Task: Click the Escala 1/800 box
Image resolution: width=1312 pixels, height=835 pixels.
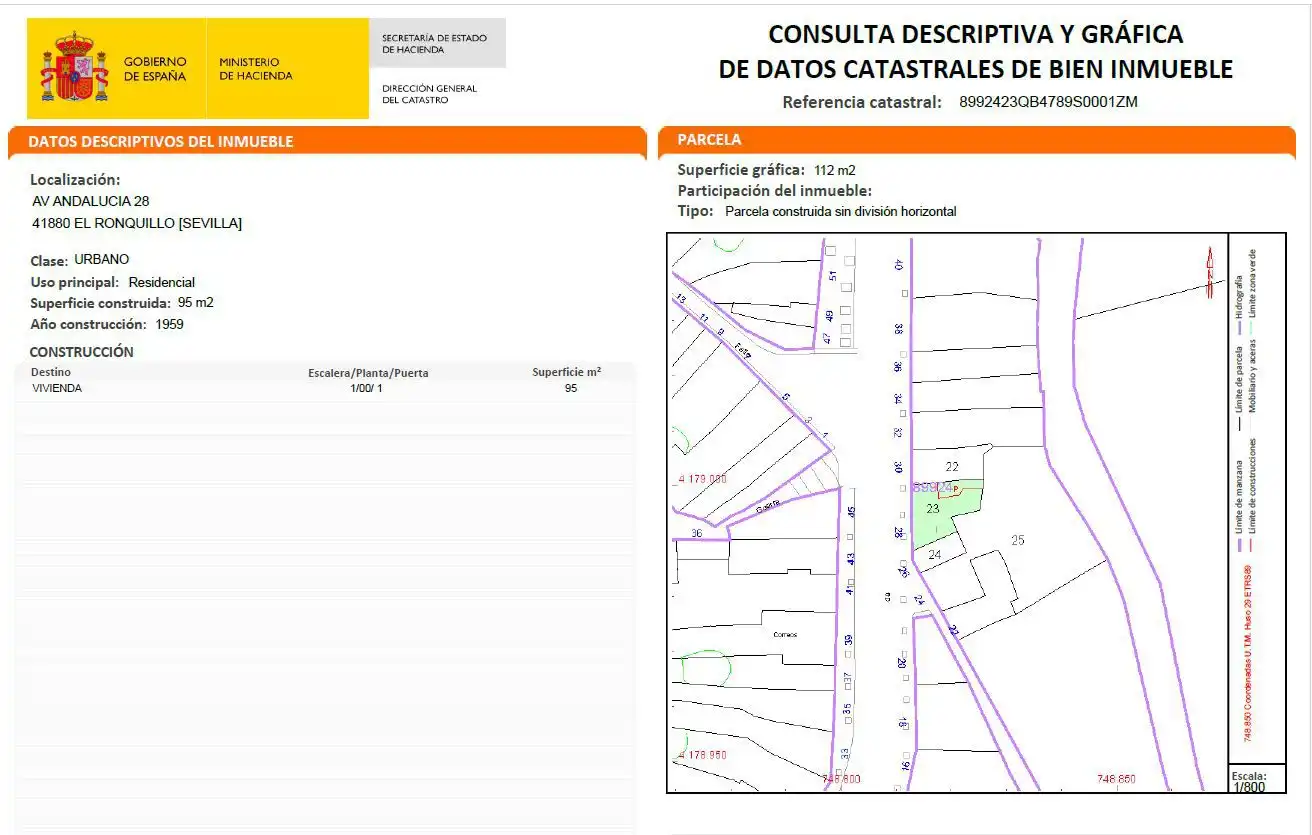Action: click(1258, 780)
